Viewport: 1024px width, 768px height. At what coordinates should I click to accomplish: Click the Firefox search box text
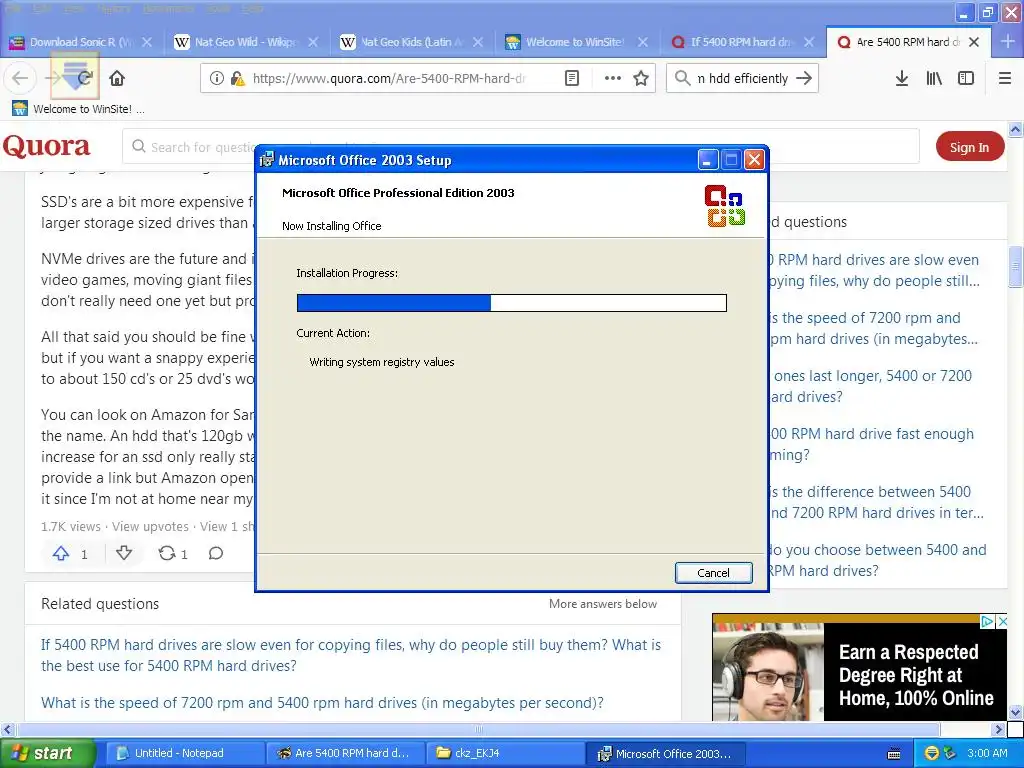743,78
